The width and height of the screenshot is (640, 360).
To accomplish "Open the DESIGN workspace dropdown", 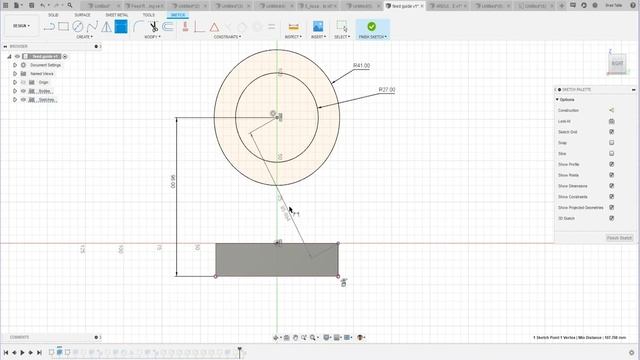I will 21,26.
